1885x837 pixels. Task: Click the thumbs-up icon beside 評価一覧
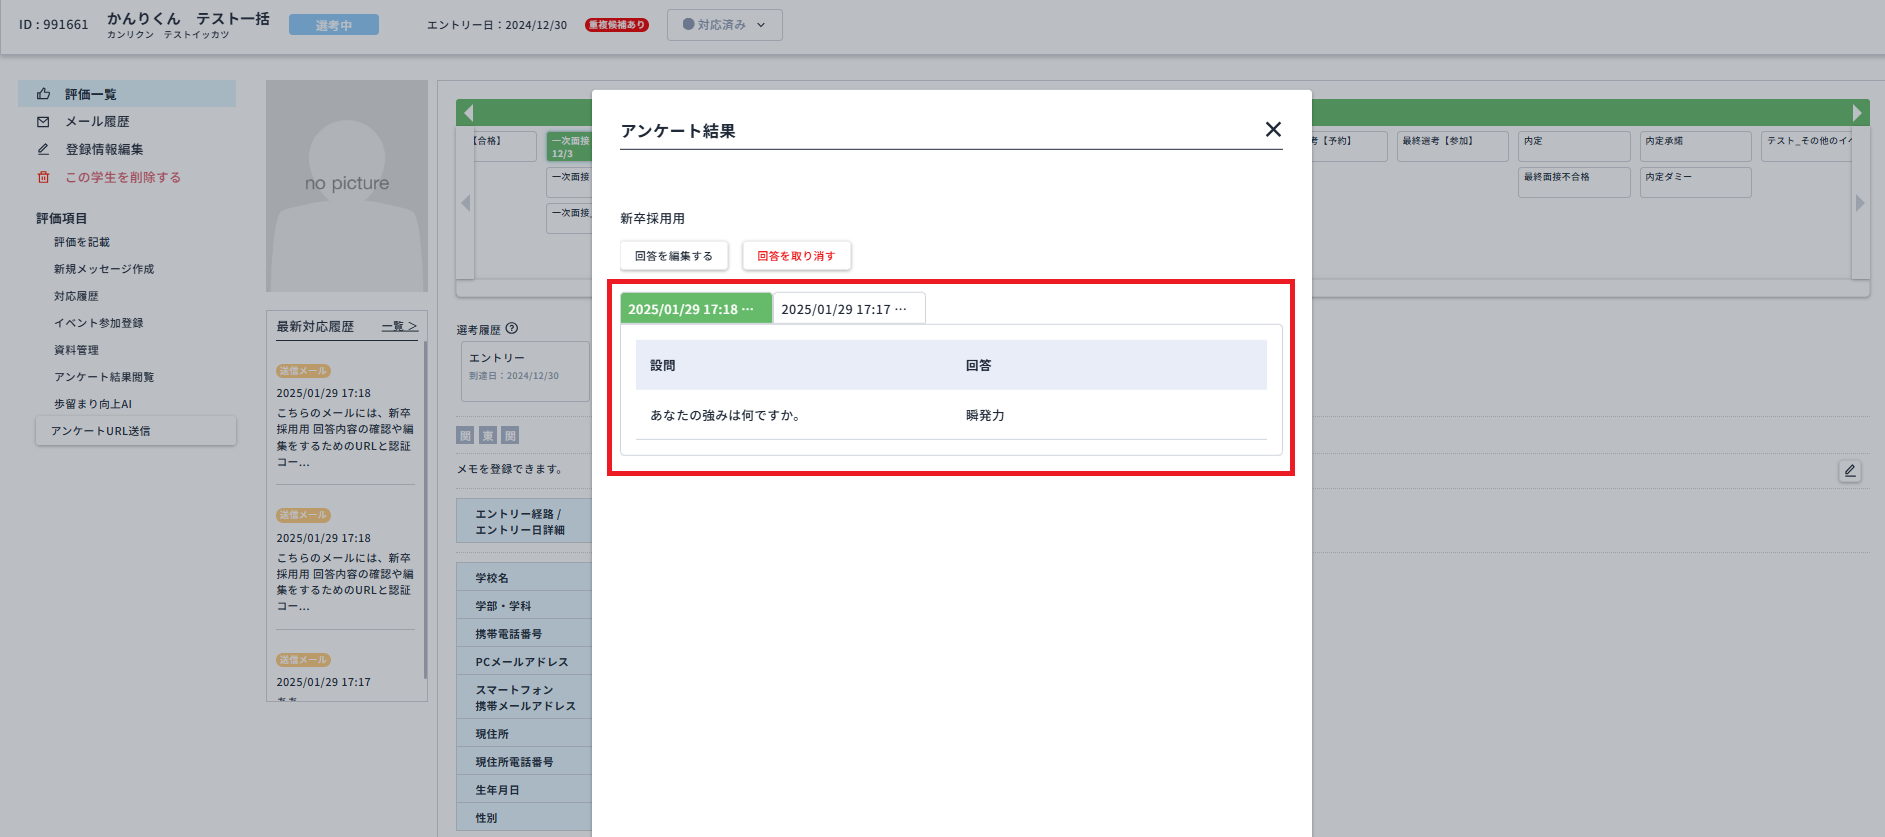tap(43, 94)
